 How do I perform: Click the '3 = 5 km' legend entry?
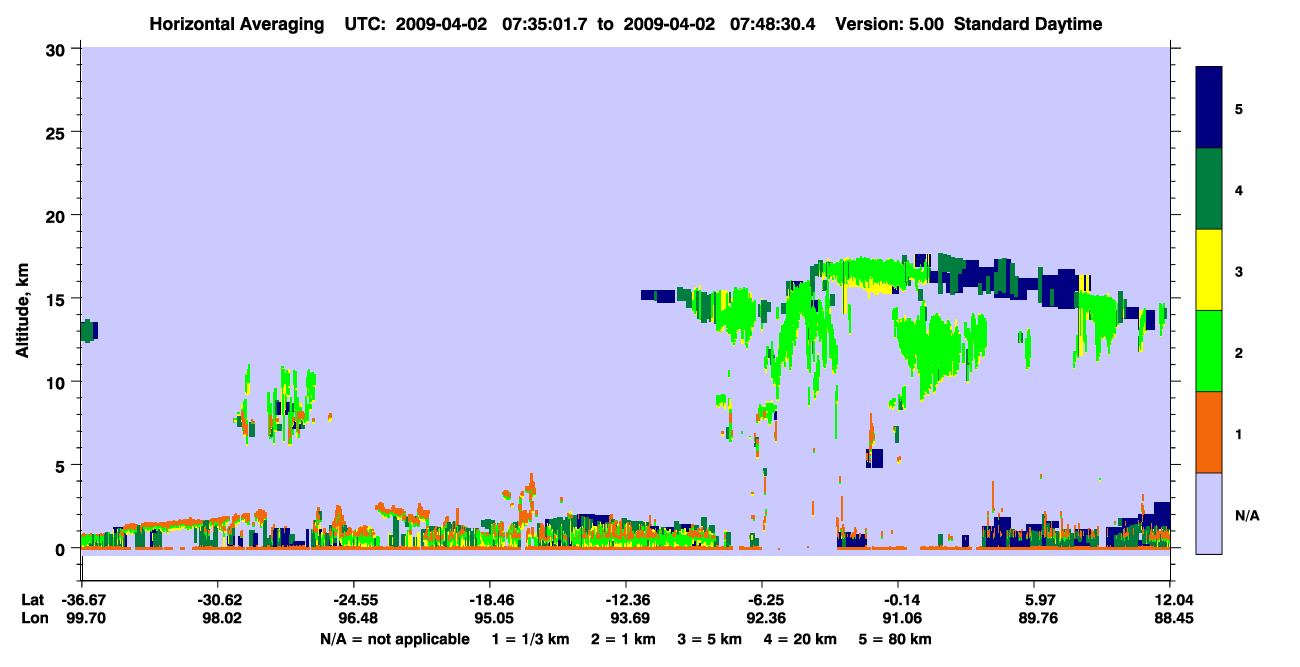point(711,639)
